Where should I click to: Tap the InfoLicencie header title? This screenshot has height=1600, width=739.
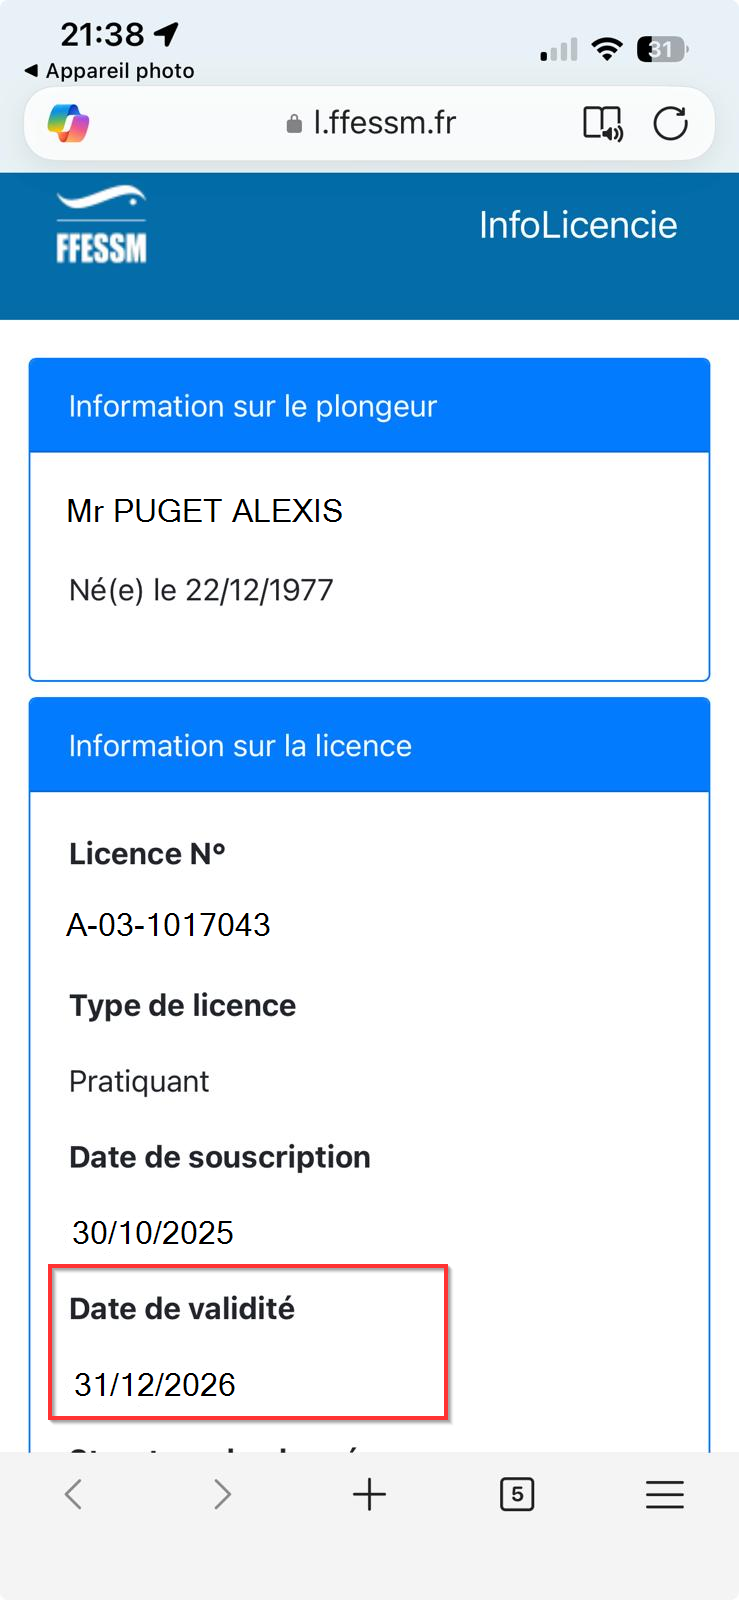click(x=578, y=224)
